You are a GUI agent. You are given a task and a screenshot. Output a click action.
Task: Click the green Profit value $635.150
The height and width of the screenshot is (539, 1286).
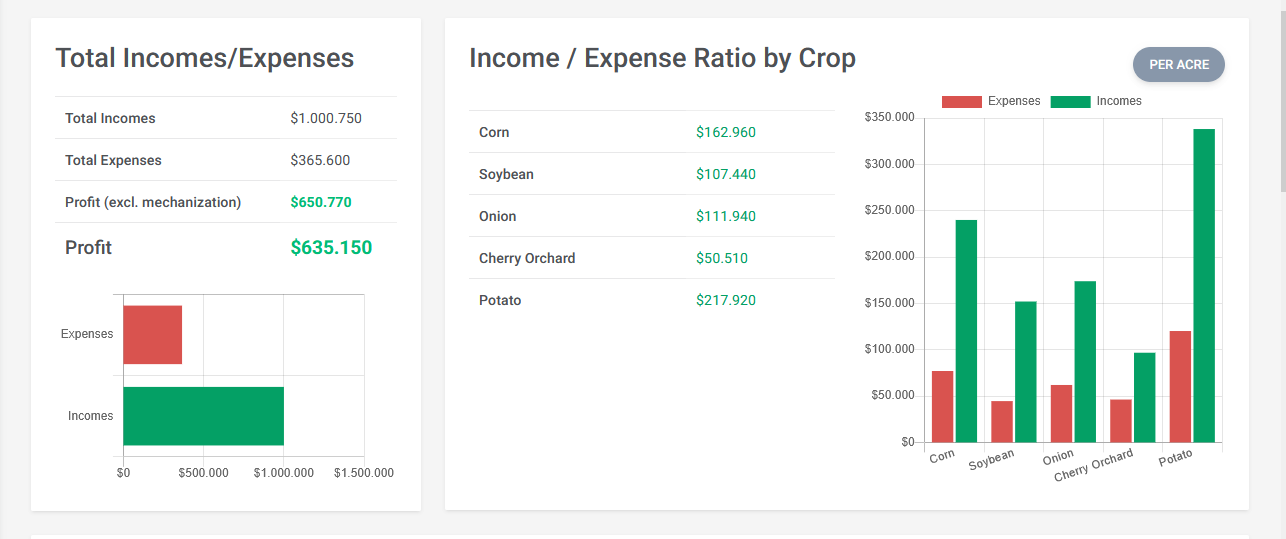click(331, 248)
